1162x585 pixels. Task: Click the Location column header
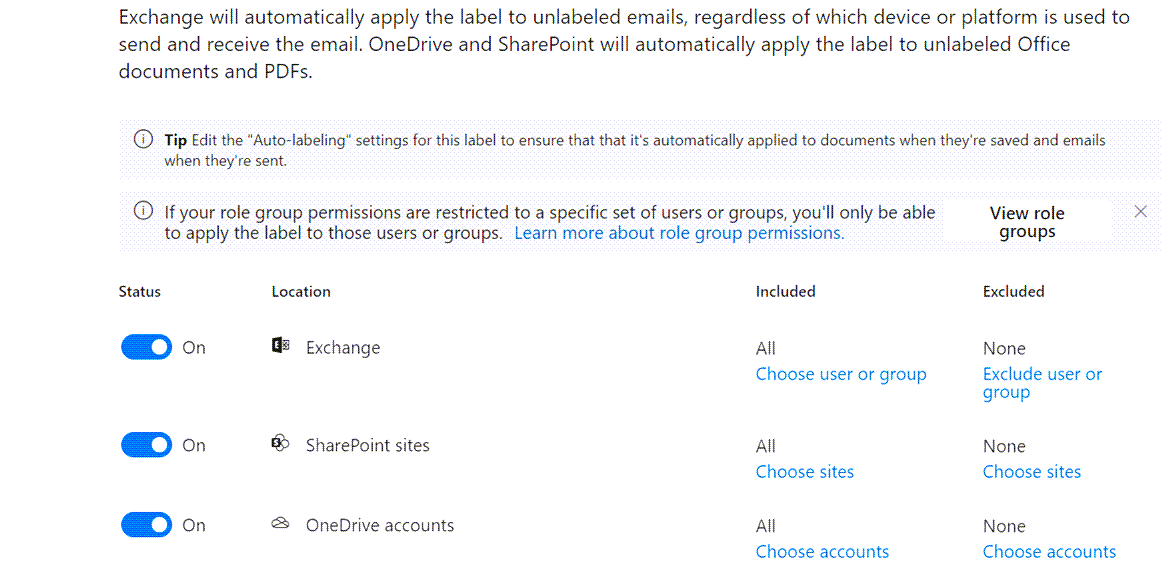[301, 292]
